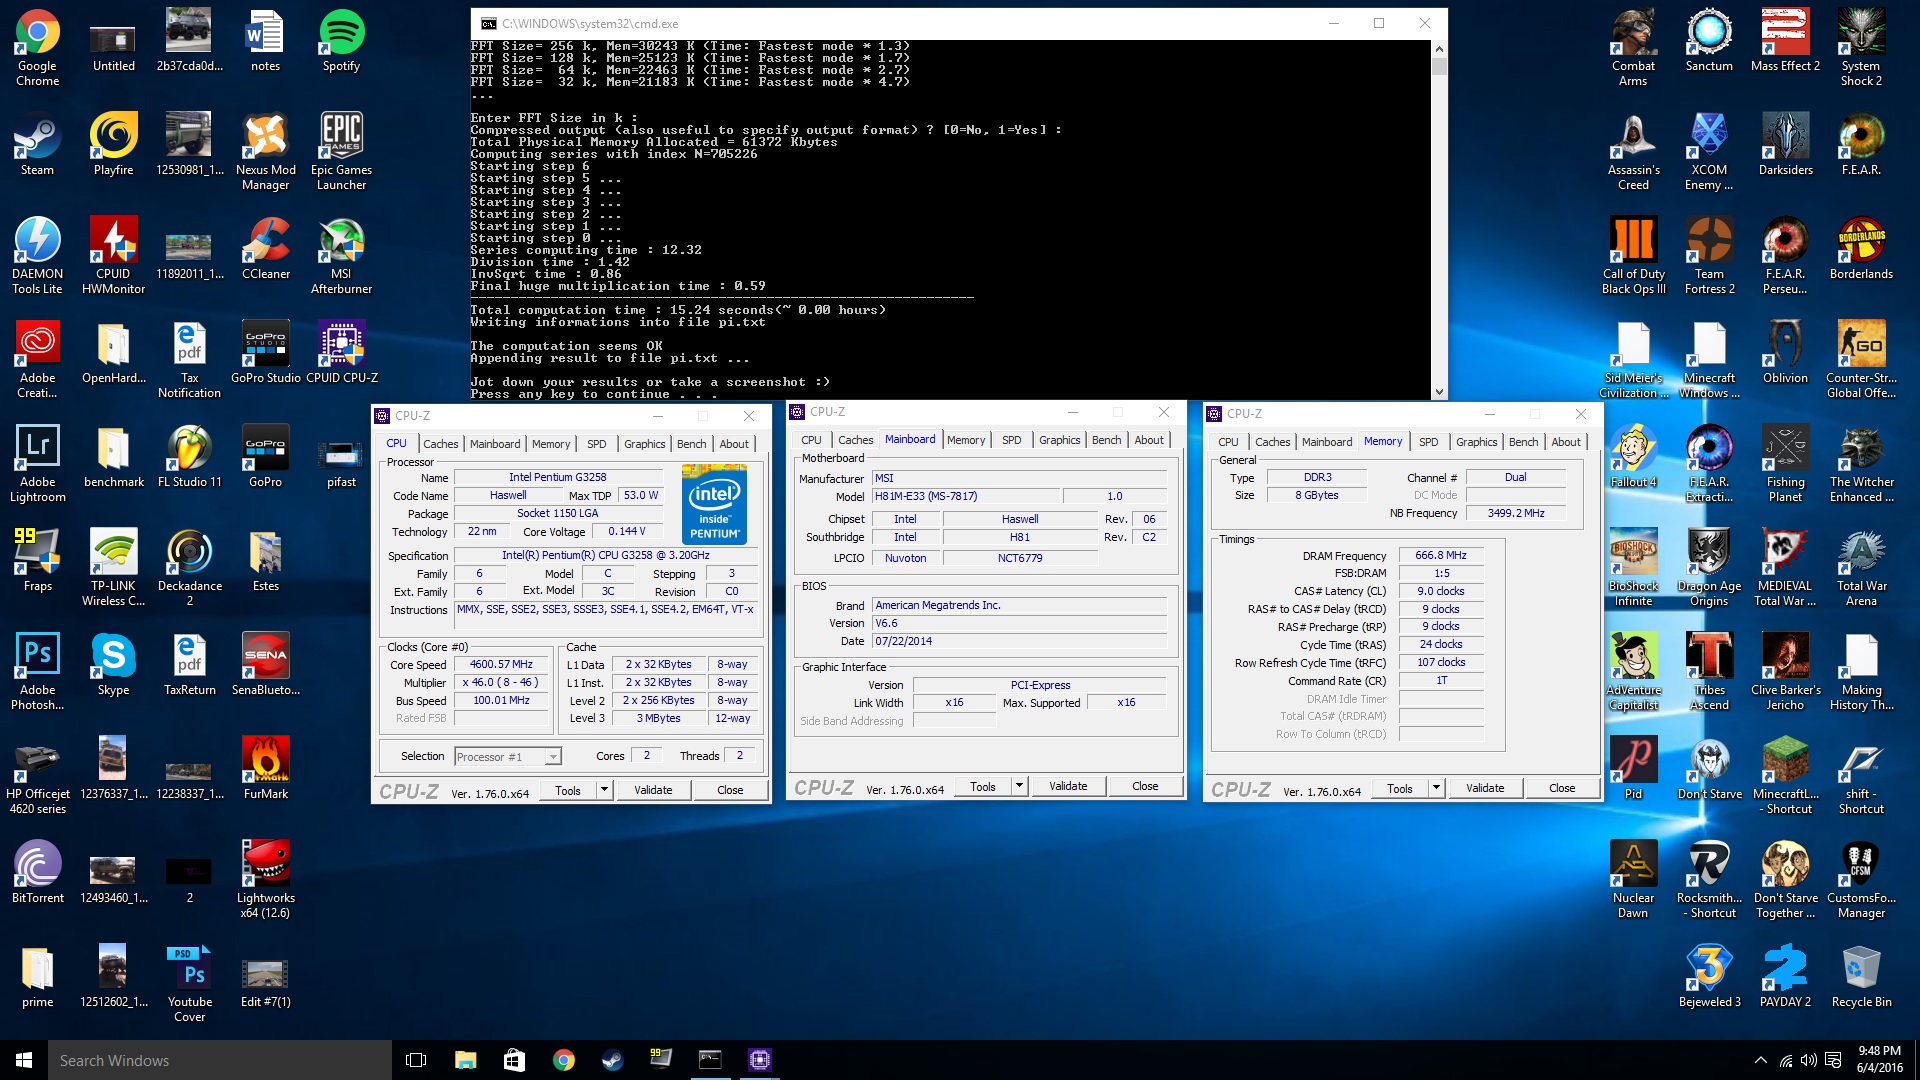Select Mainboard tab in right CPU-Z window
This screenshot has width=1920, height=1080.
1326,442
